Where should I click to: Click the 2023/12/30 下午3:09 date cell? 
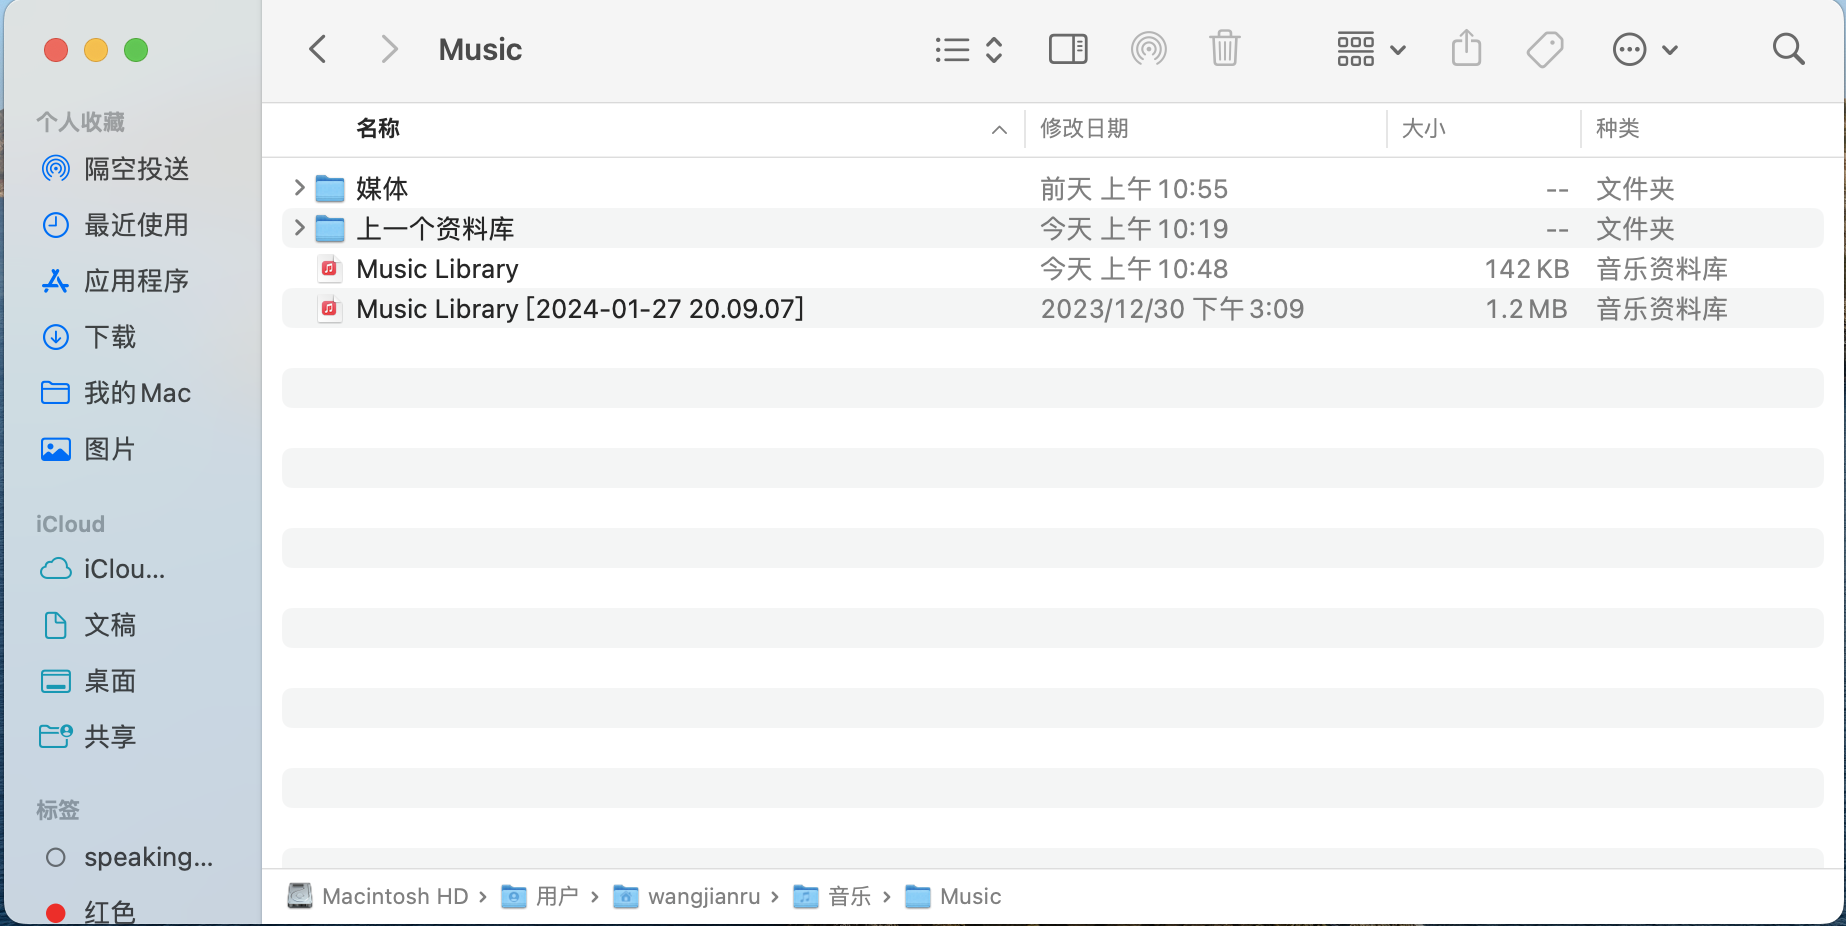[1172, 308]
